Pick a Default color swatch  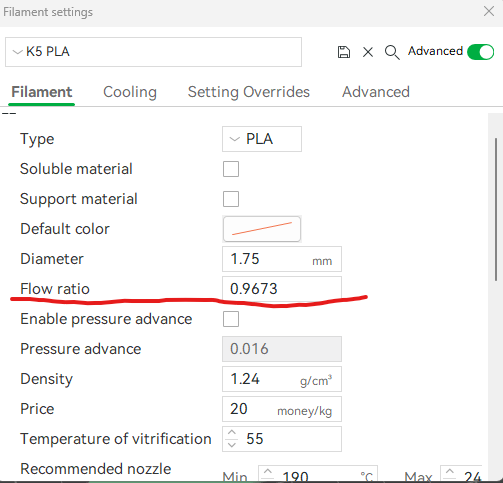(x=262, y=229)
